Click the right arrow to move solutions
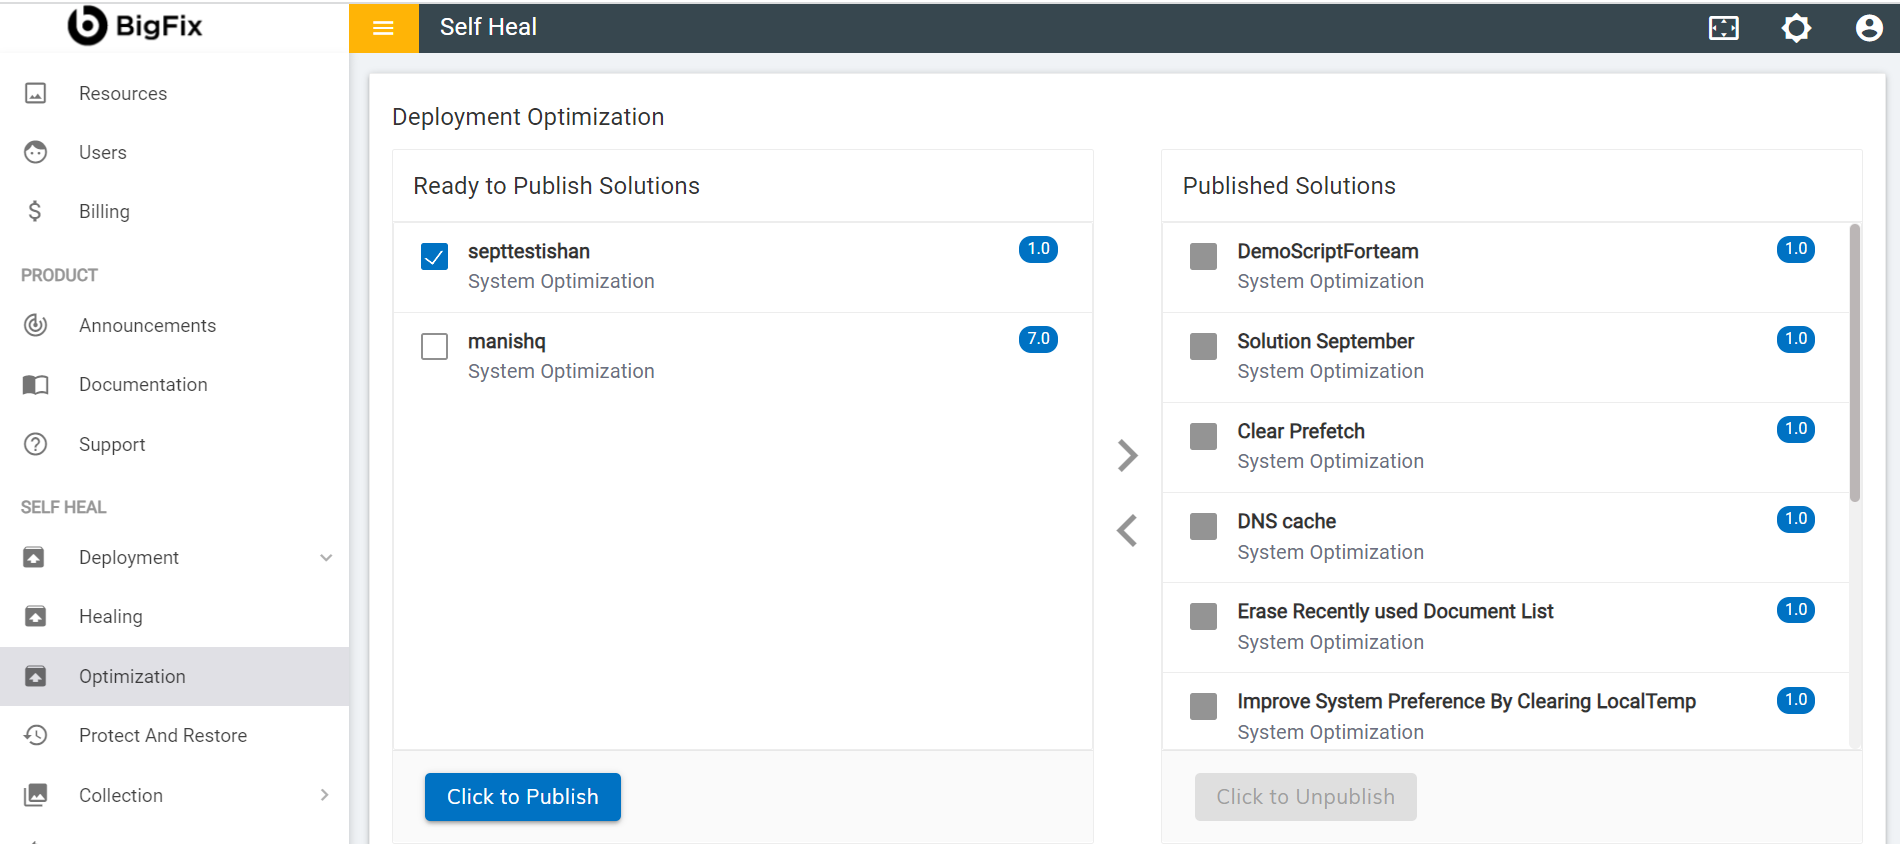 pyautogui.click(x=1128, y=455)
